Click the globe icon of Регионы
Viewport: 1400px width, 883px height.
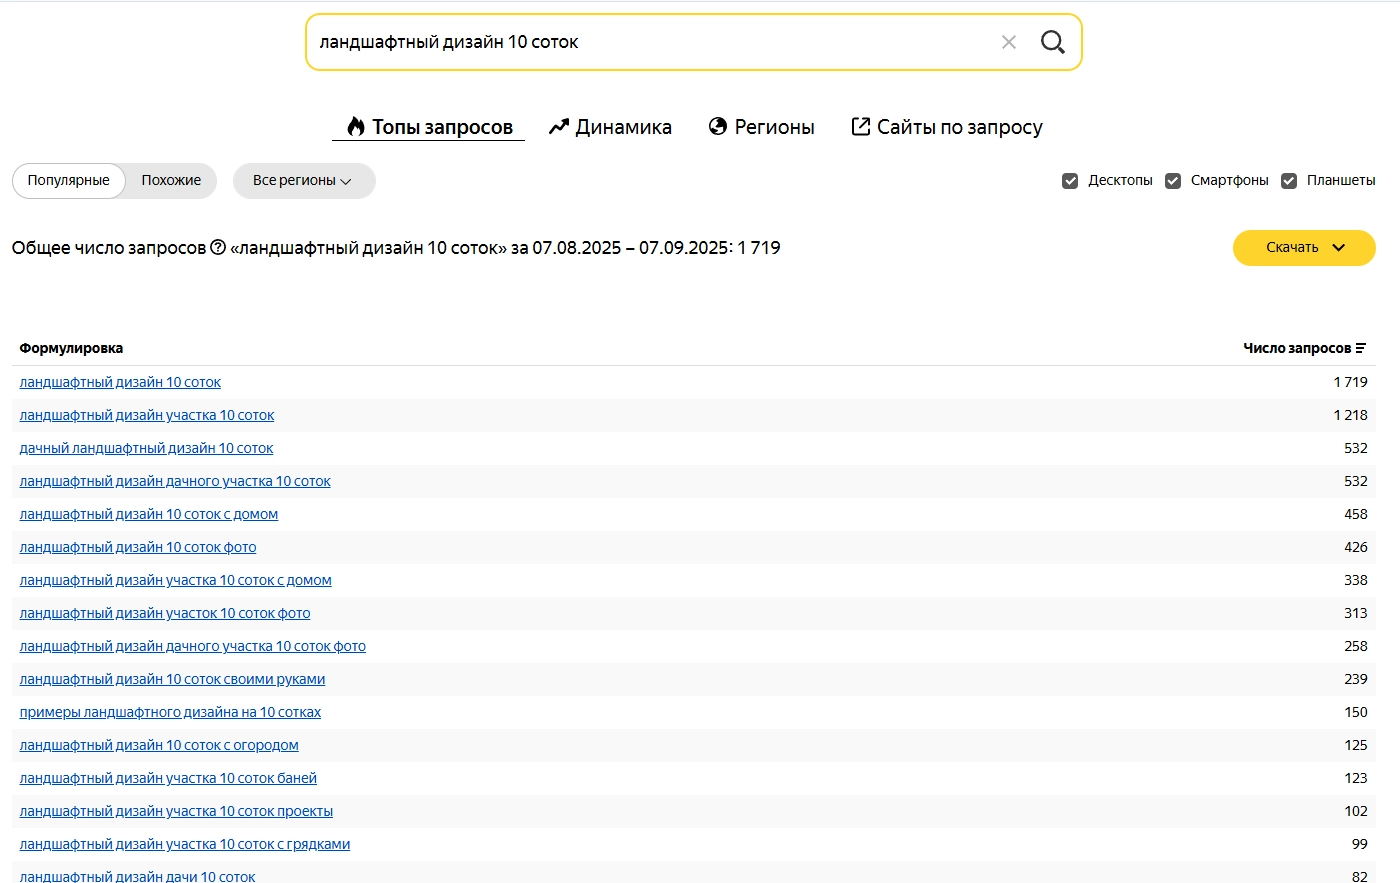coord(718,126)
